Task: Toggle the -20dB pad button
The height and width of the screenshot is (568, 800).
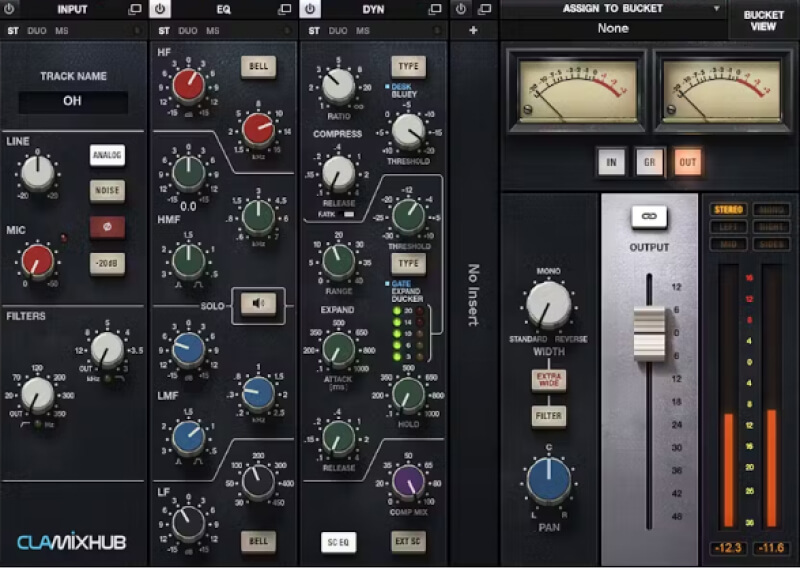Action: pyautogui.click(x=107, y=264)
